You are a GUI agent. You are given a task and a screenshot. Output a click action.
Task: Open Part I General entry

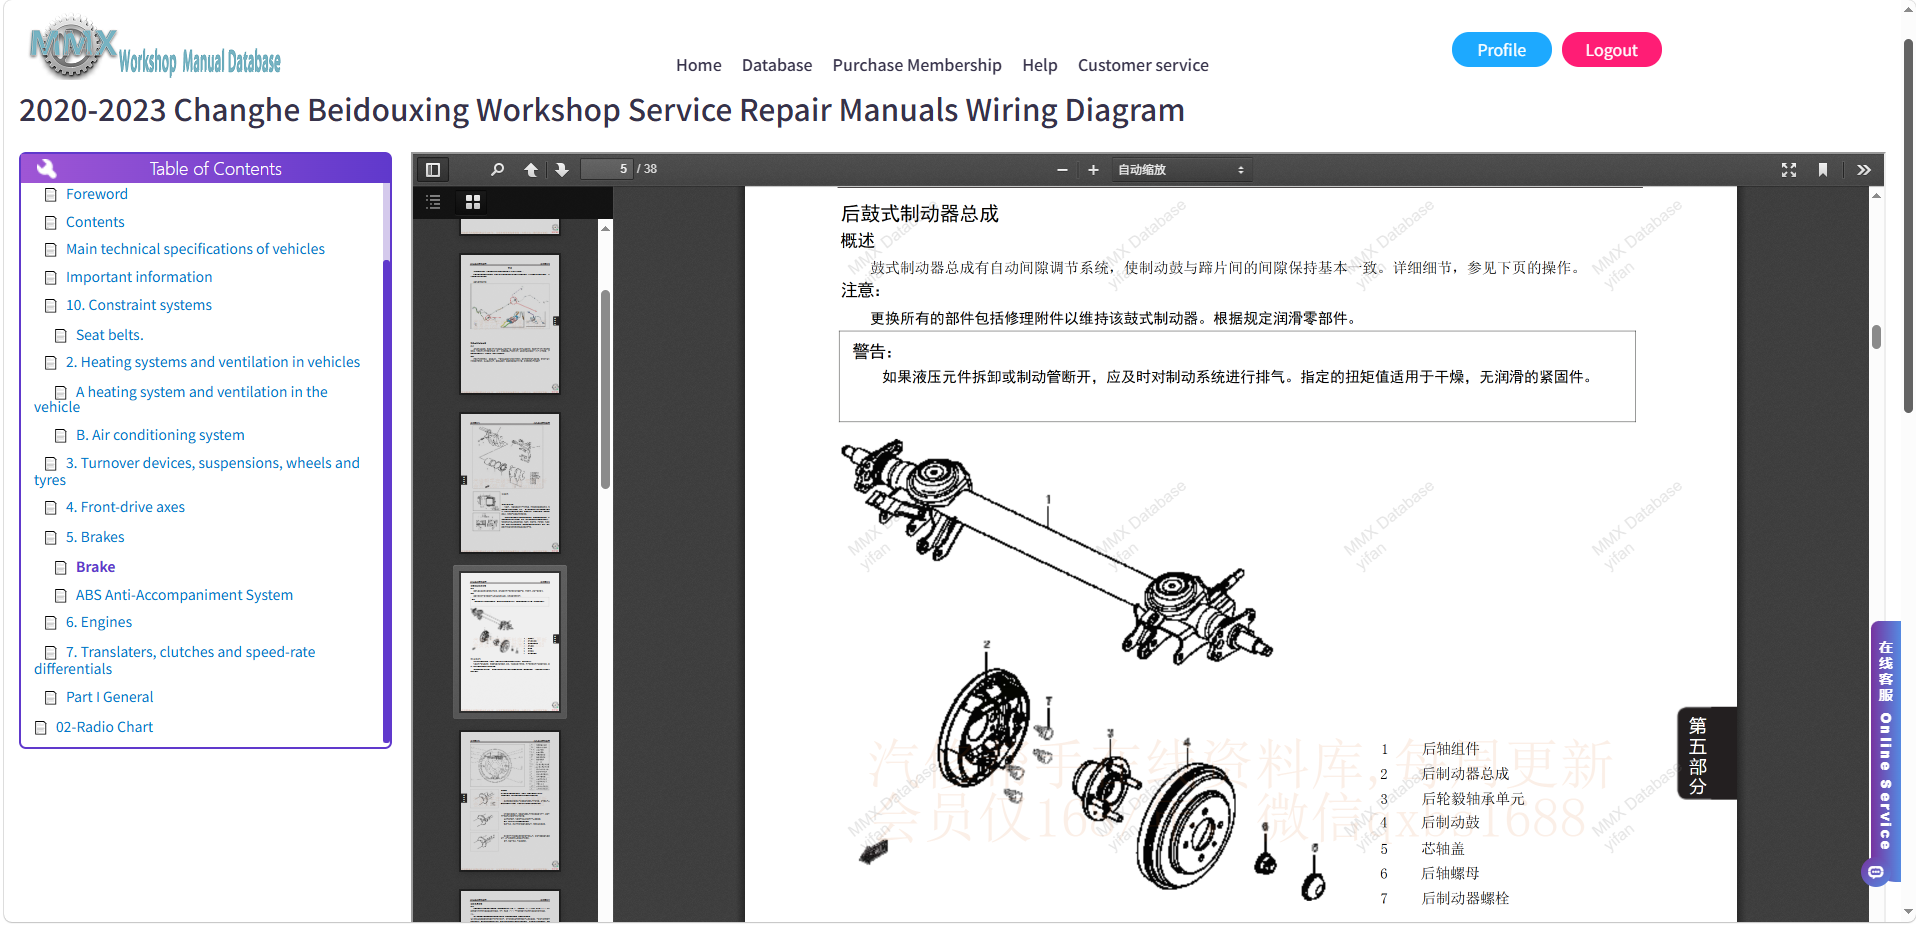[x=109, y=697]
